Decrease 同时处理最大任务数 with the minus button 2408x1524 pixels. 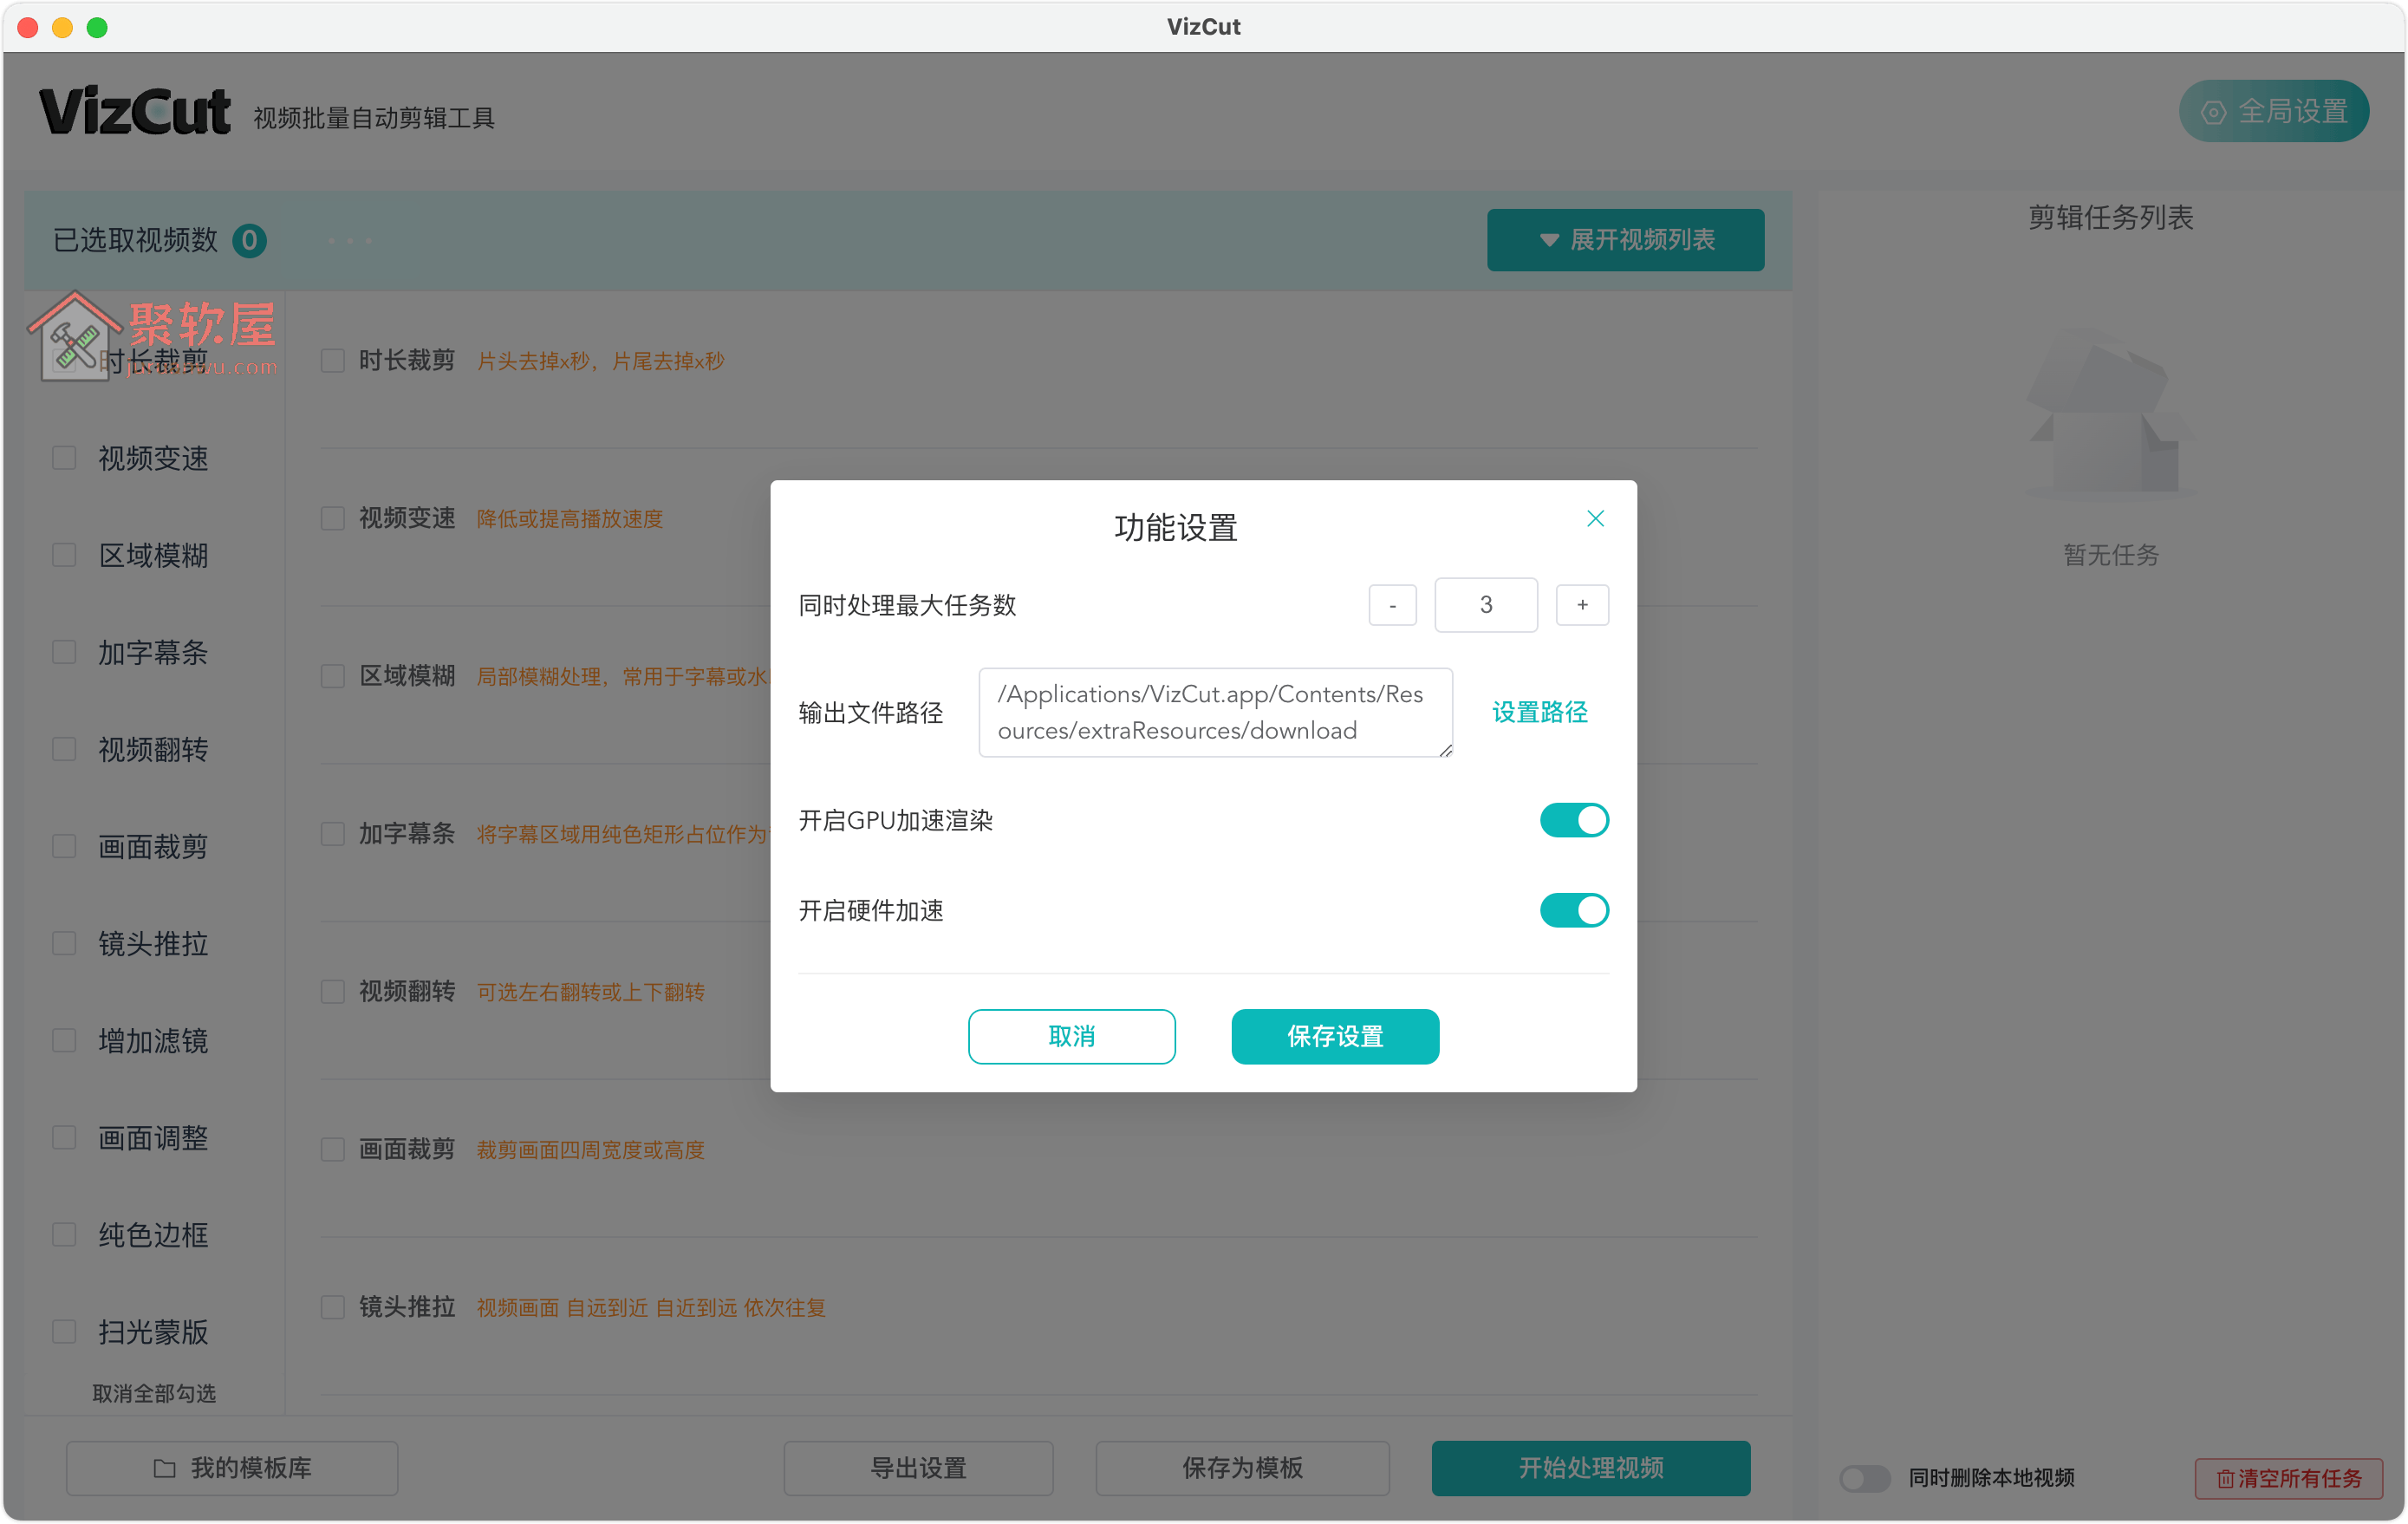1392,604
